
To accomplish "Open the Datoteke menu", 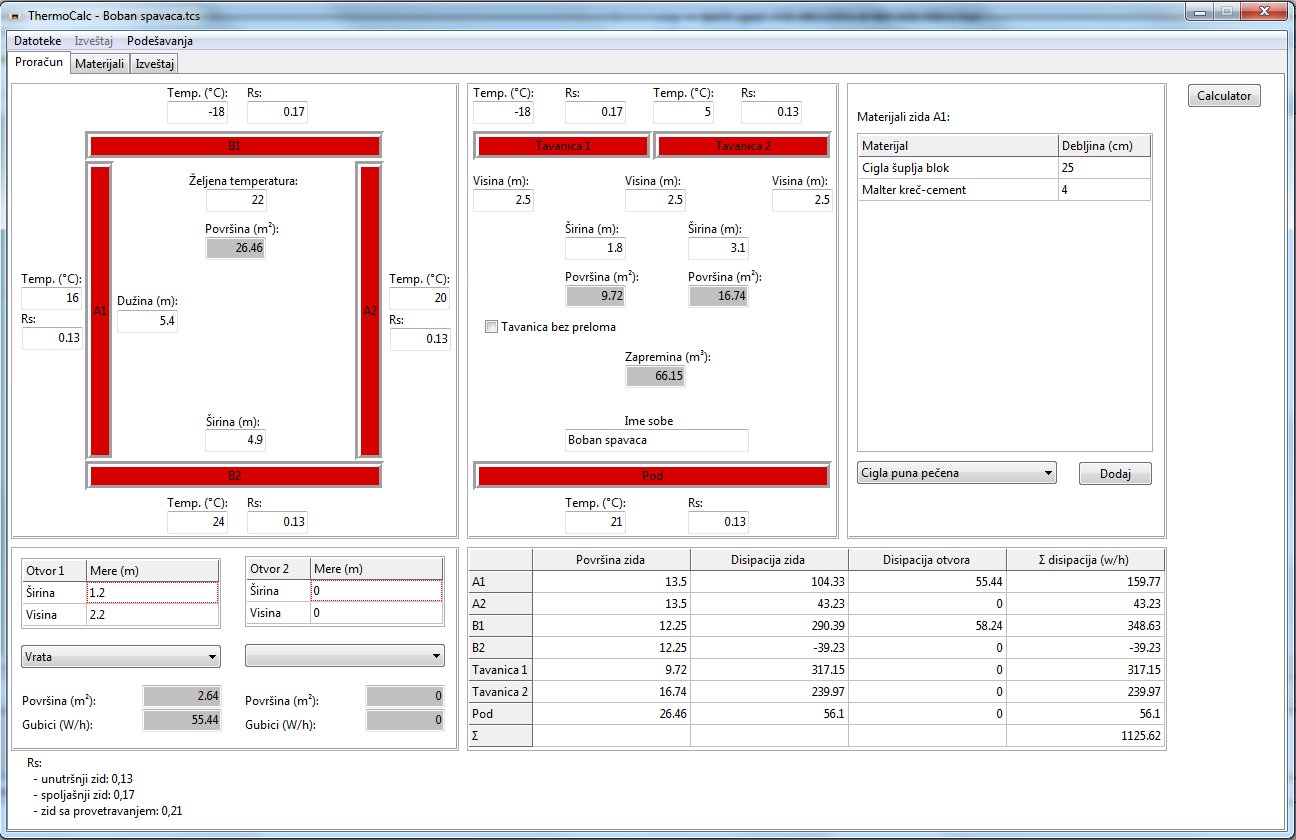I will point(37,41).
